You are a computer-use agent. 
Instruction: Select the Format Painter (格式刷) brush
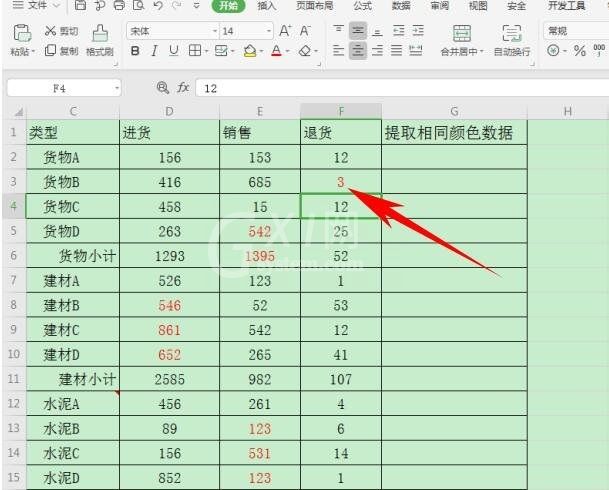coord(100,33)
